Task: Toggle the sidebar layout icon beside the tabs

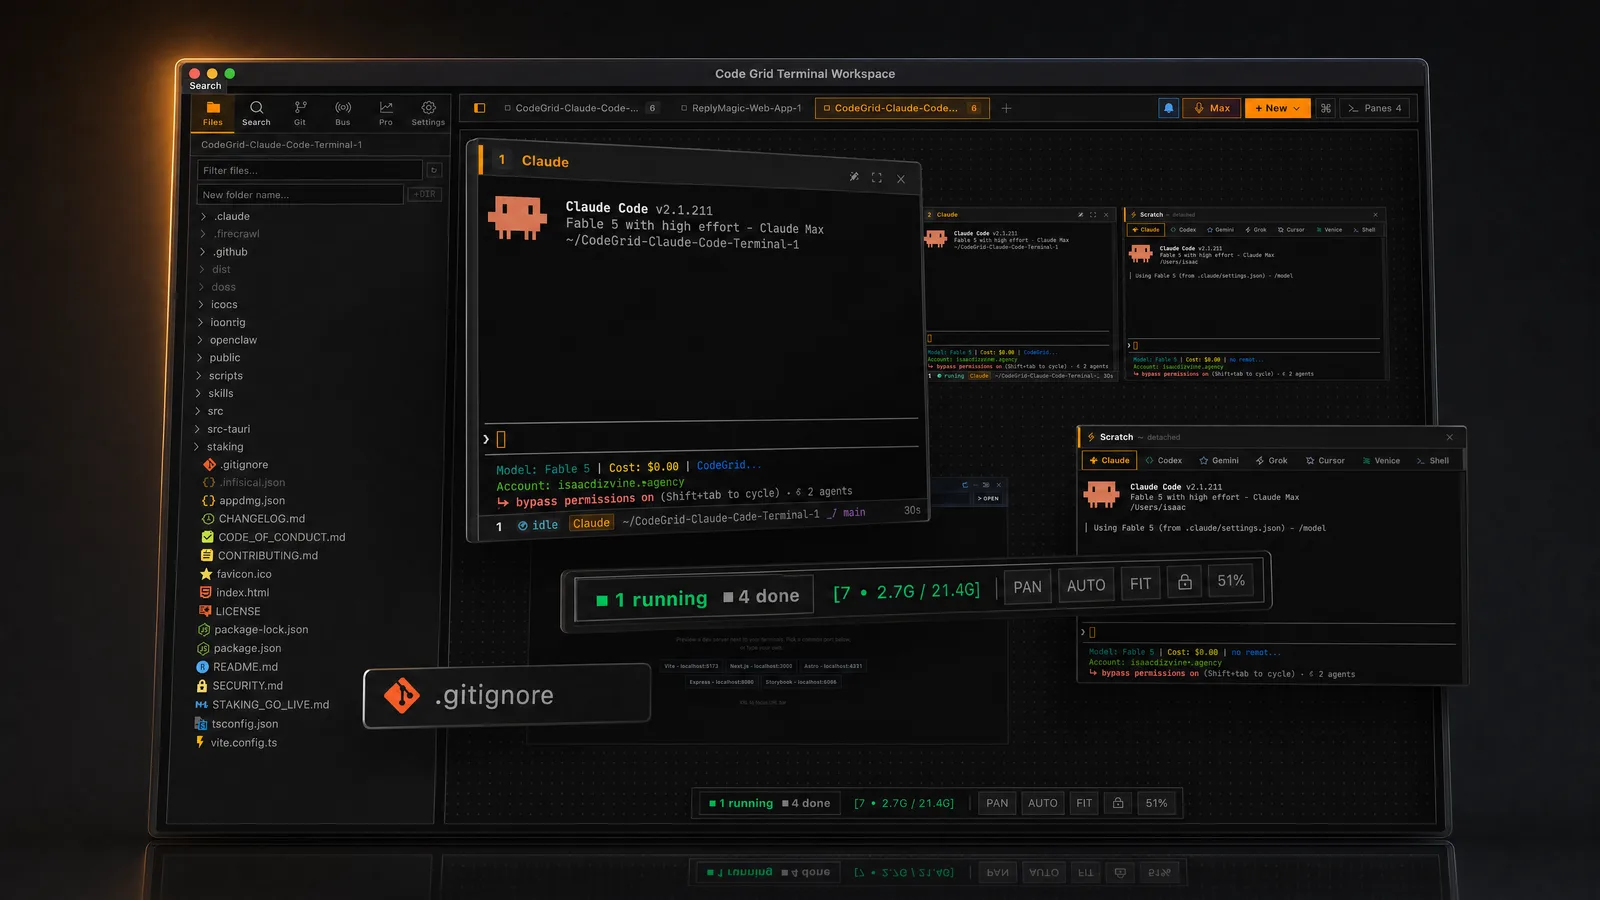Action: [479, 108]
